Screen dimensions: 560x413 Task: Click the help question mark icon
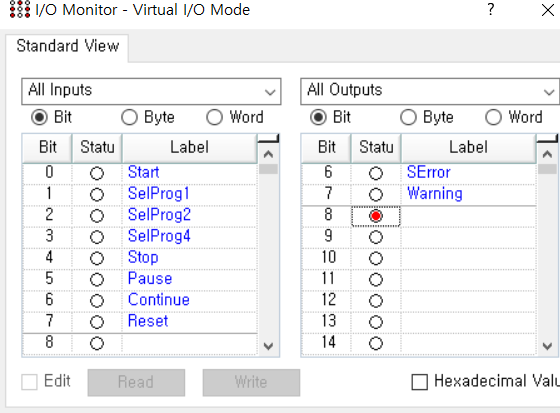click(491, 9)
